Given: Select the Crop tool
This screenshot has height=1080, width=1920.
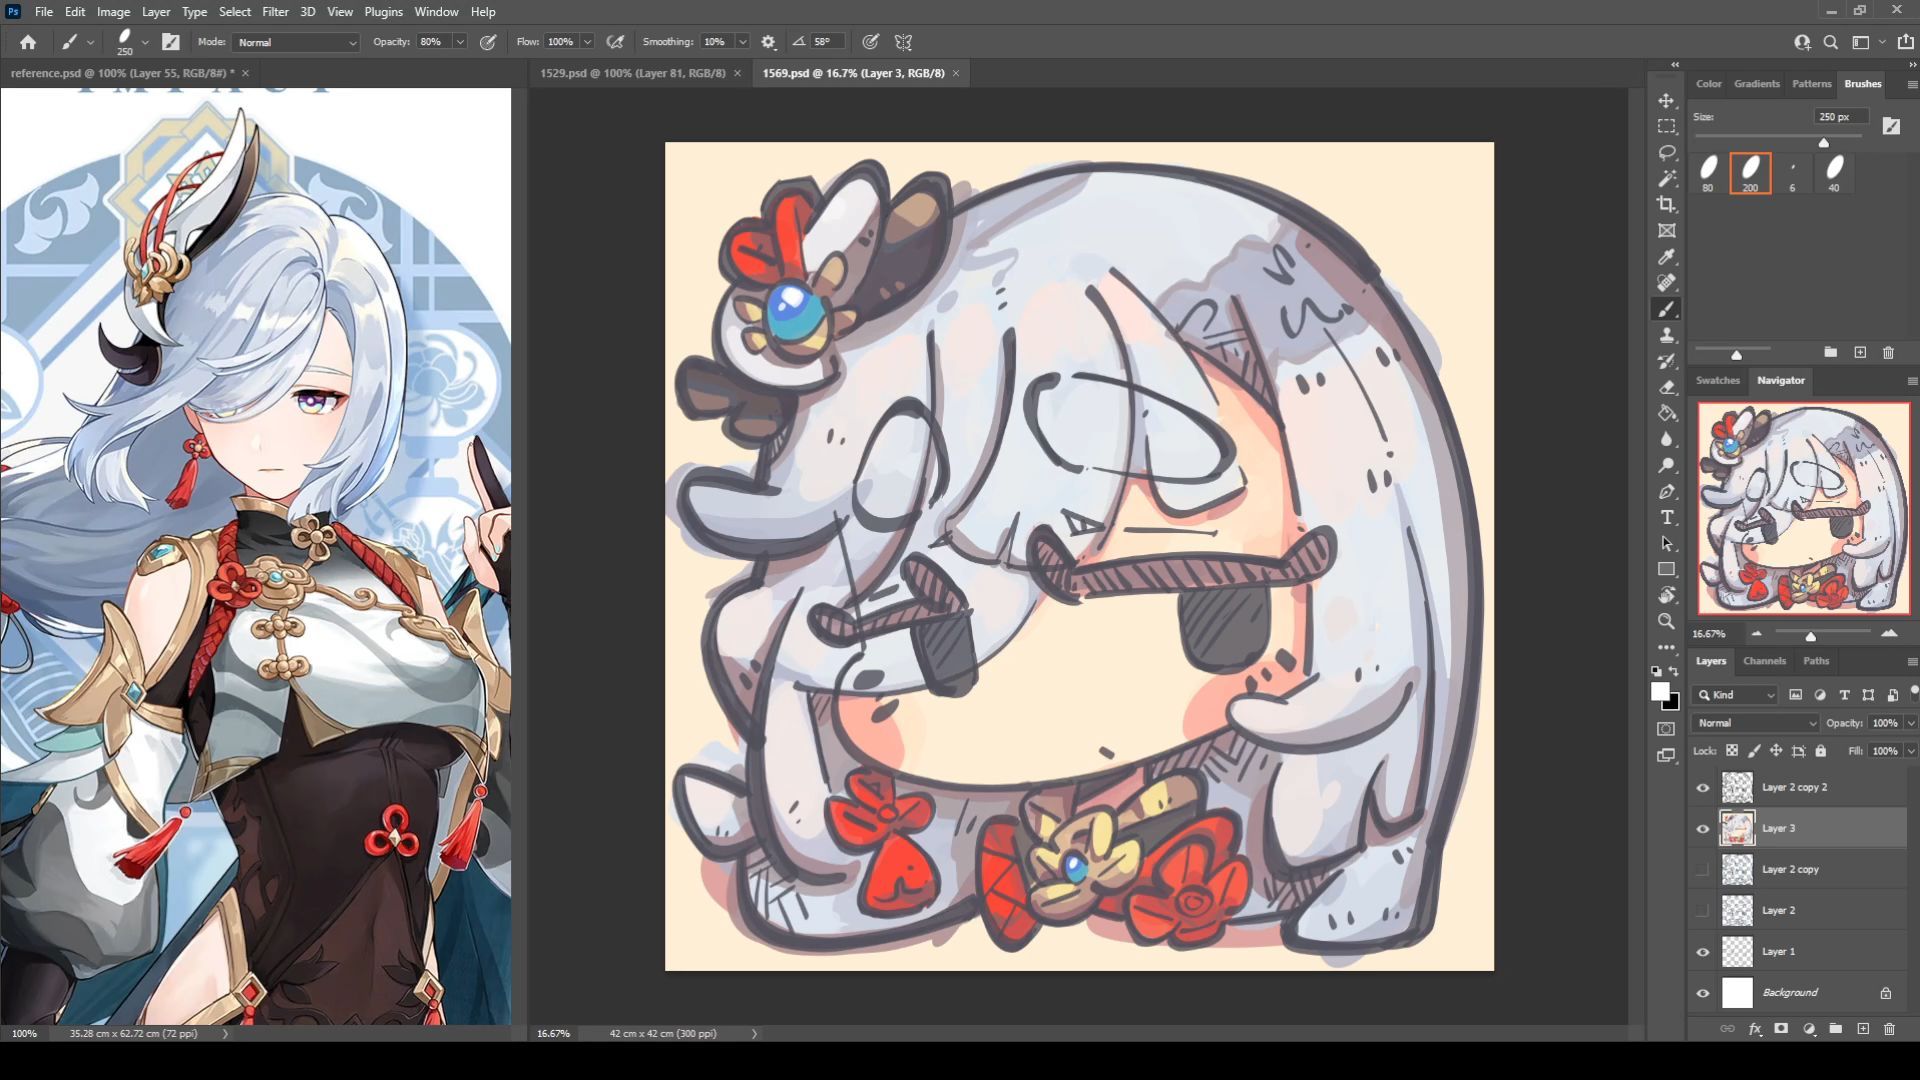Looking at the screenshot, I should tap(1666, 205).
